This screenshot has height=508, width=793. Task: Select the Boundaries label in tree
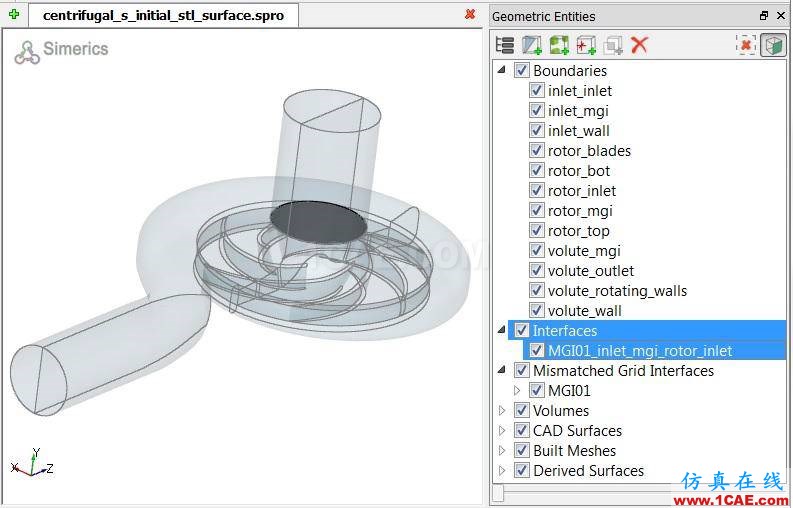point(569,71)
